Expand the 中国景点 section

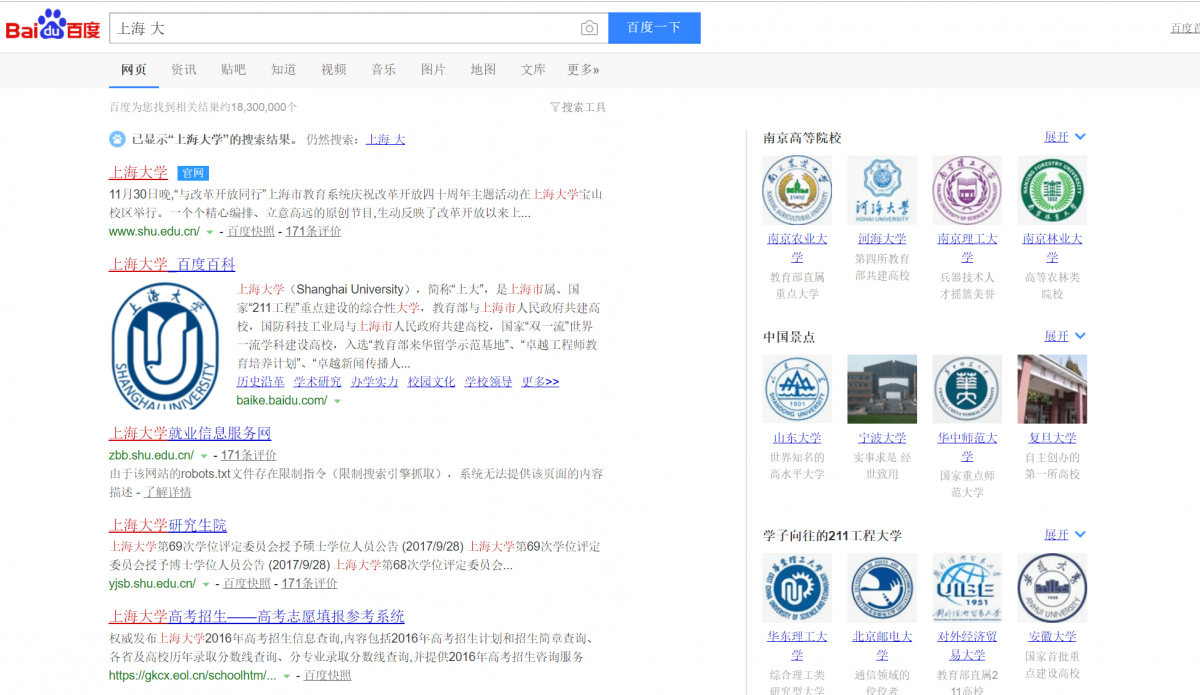[1053, 338]
